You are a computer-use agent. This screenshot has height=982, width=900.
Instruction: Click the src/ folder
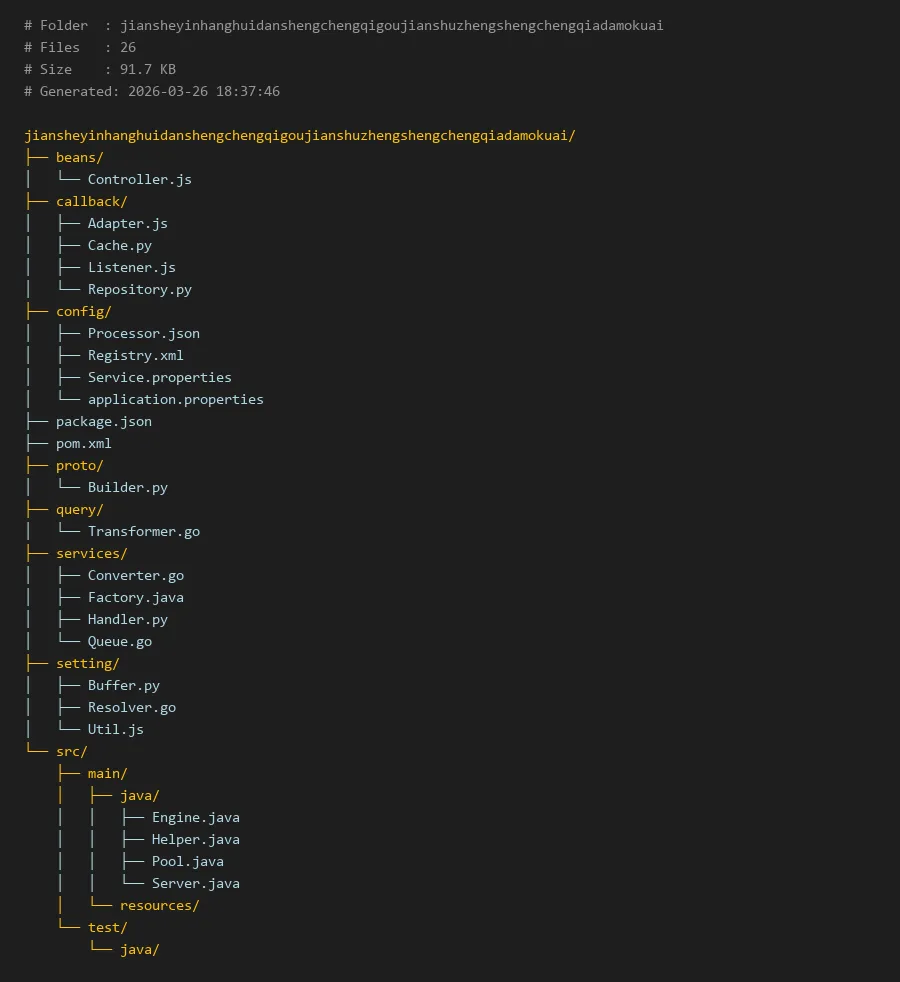71,751
